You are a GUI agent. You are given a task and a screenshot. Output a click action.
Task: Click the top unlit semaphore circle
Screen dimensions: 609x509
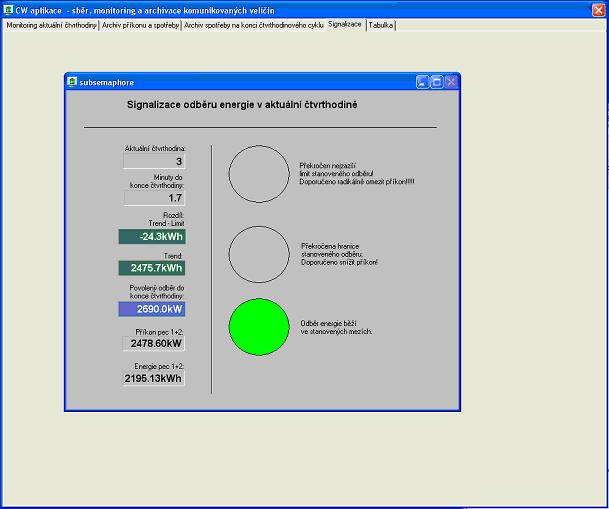pyautogui.click(x=258, y=174)
